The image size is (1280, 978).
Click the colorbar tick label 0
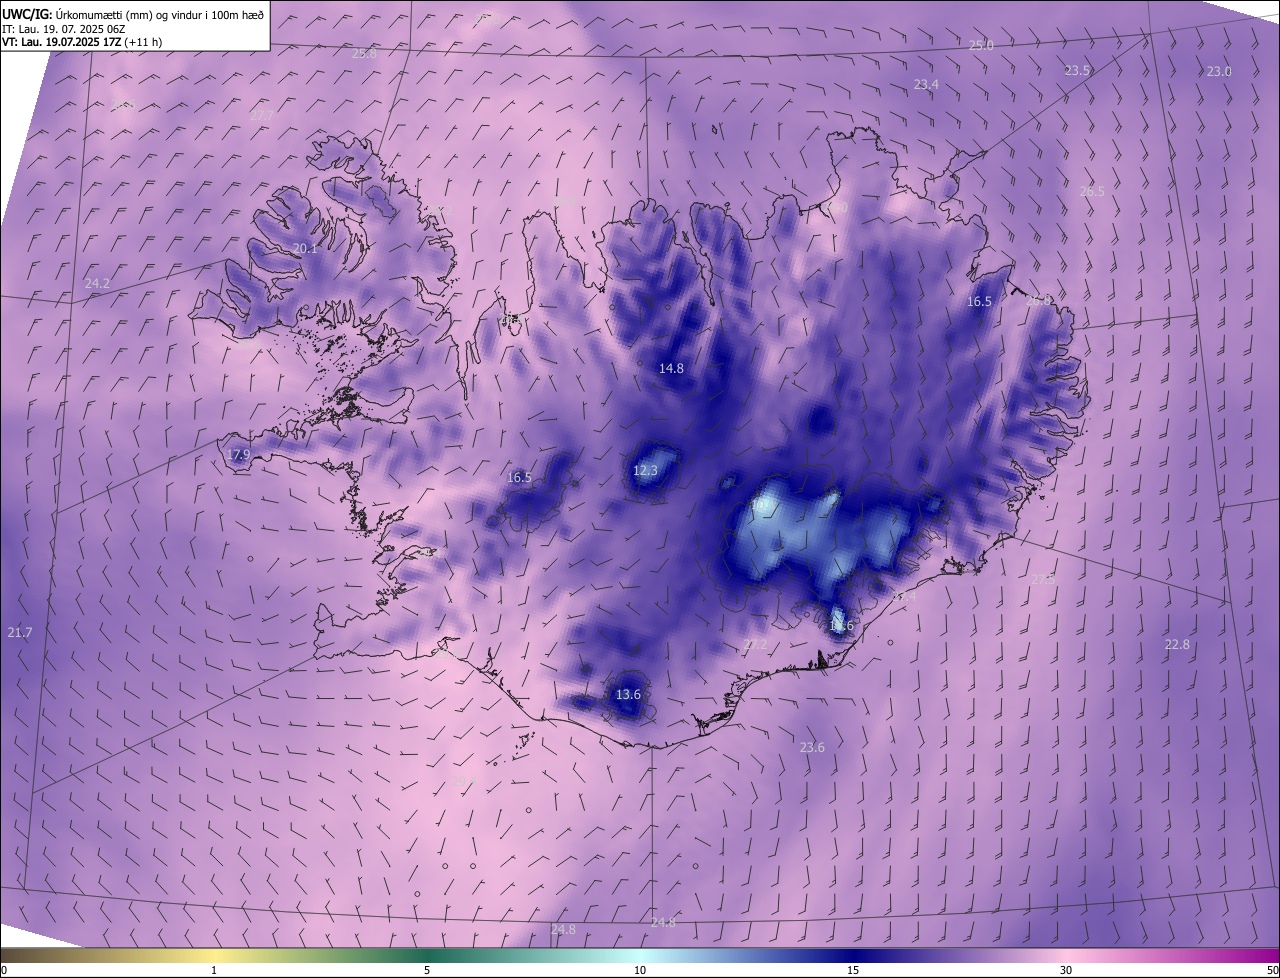[4, 970]
